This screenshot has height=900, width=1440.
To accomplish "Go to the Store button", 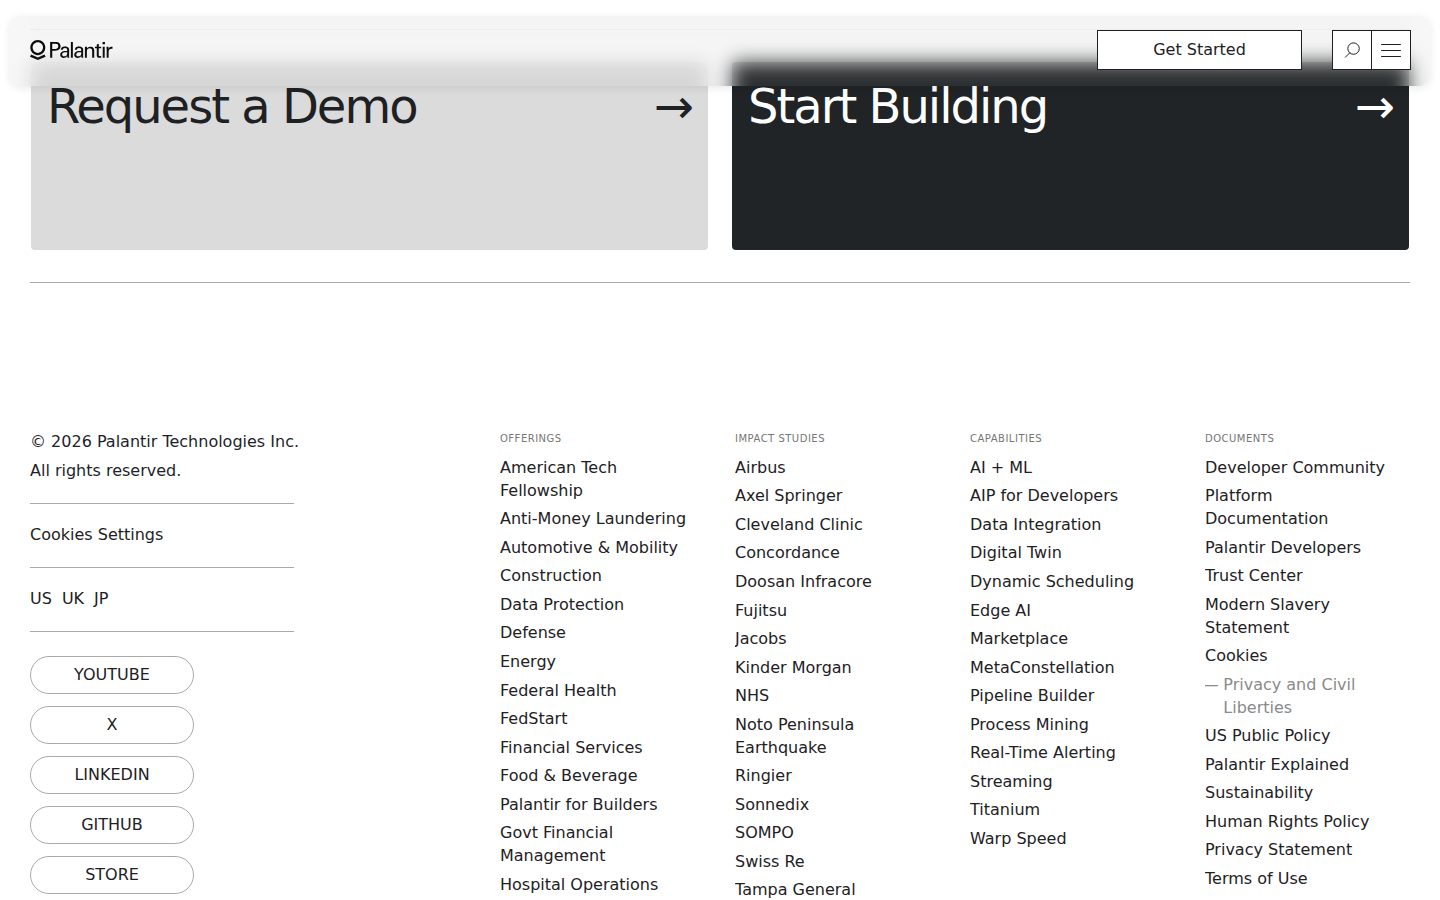I will (x=112, y=875).
